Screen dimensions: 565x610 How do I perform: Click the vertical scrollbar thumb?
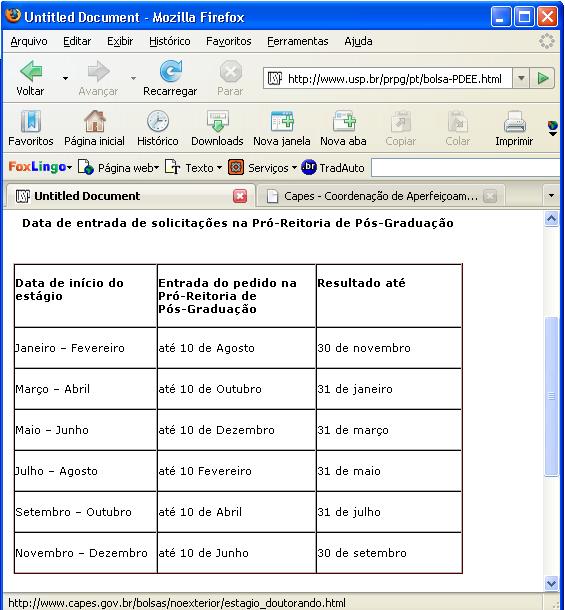coord(551,396)
